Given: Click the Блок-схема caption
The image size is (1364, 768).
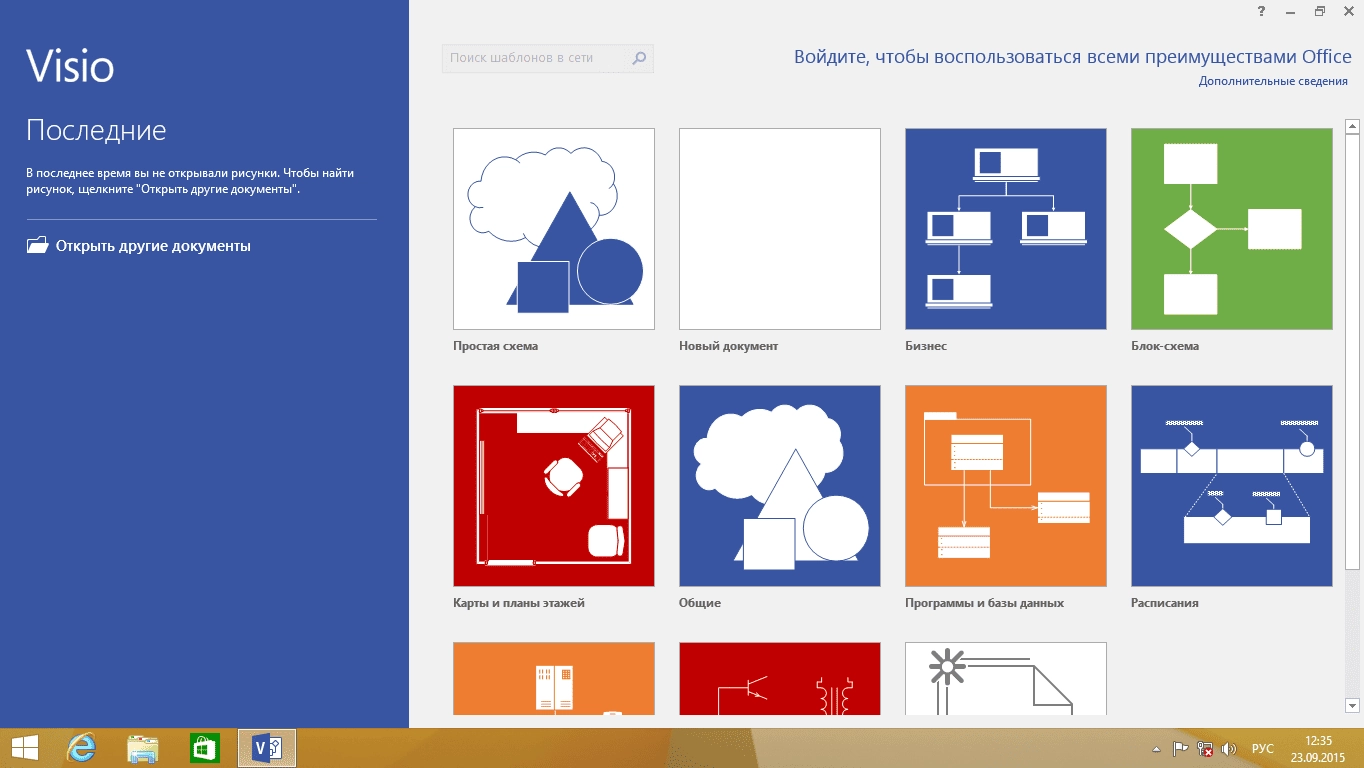Looking at the screenshot, I should point(1165,346).
